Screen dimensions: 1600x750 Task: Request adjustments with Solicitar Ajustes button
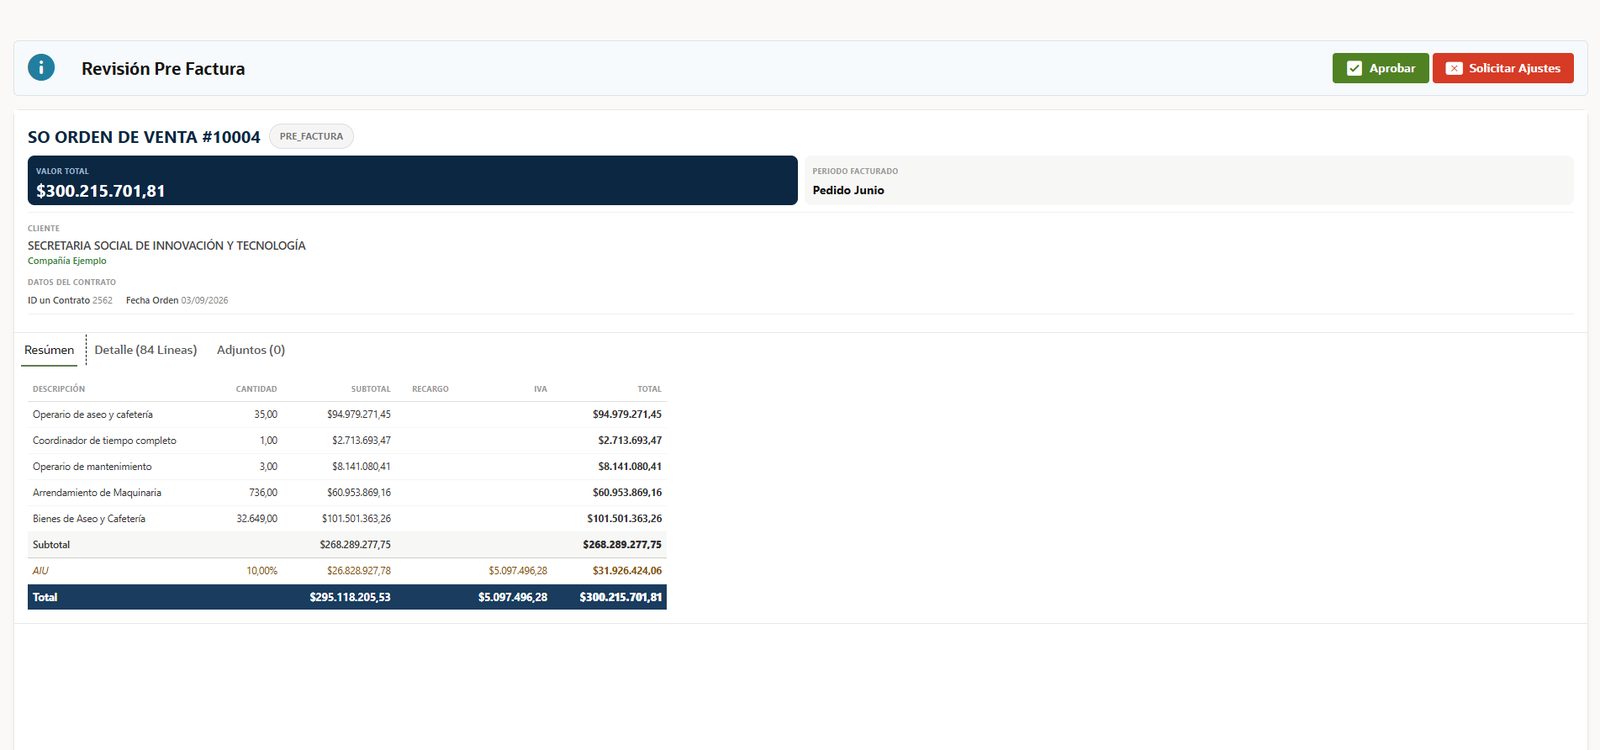pos(1503,68)
